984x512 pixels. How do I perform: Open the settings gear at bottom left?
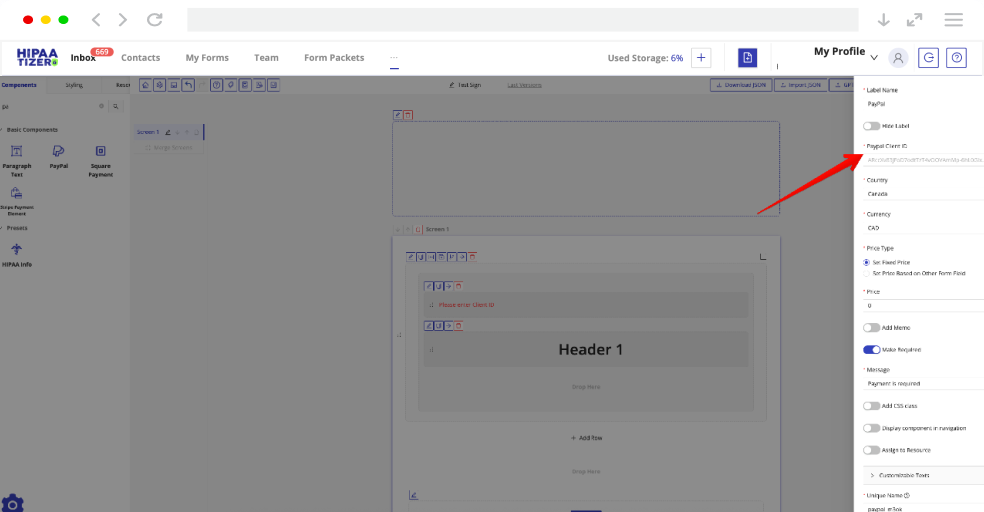click(12, 502)
